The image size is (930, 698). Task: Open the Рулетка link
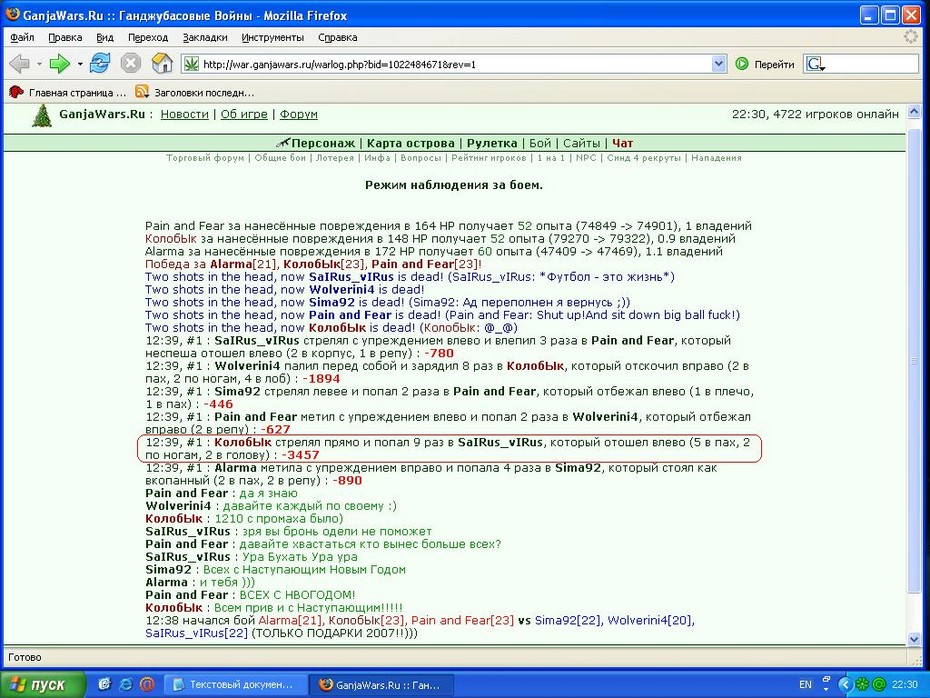[492, 143]
